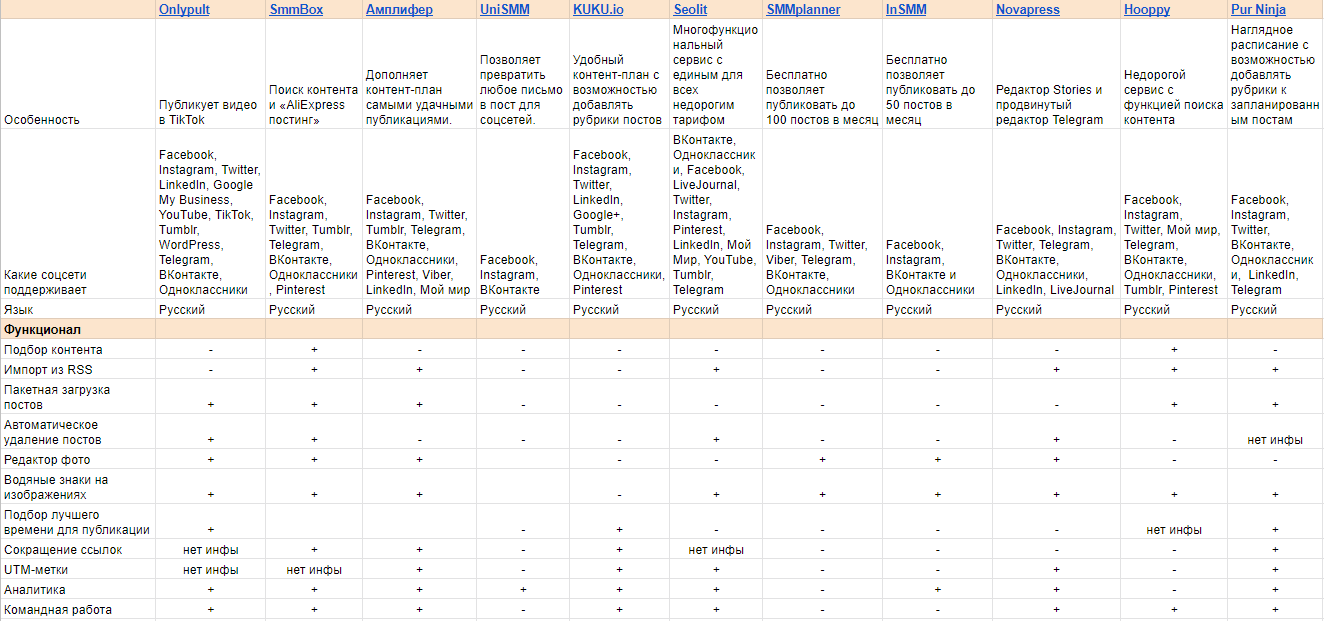This screenshot has height=621, width=1324.
Task: Click the 'Подбор контента' row label
Action: click(53, 350)
